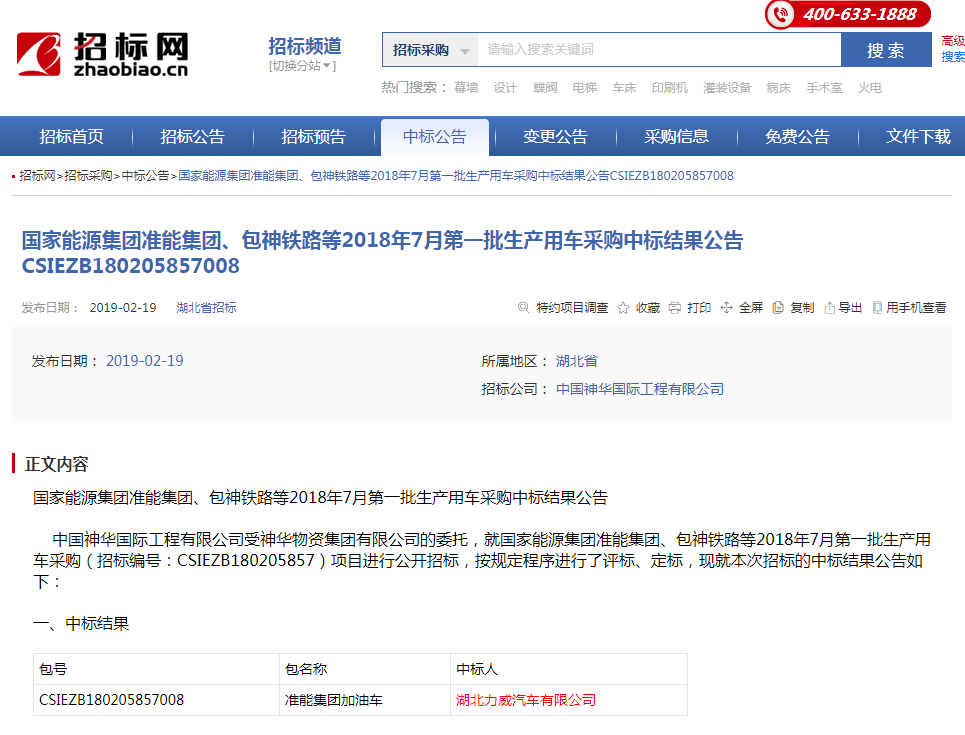Click the blue 2019-02-19 date link

[x=145, y=361]
